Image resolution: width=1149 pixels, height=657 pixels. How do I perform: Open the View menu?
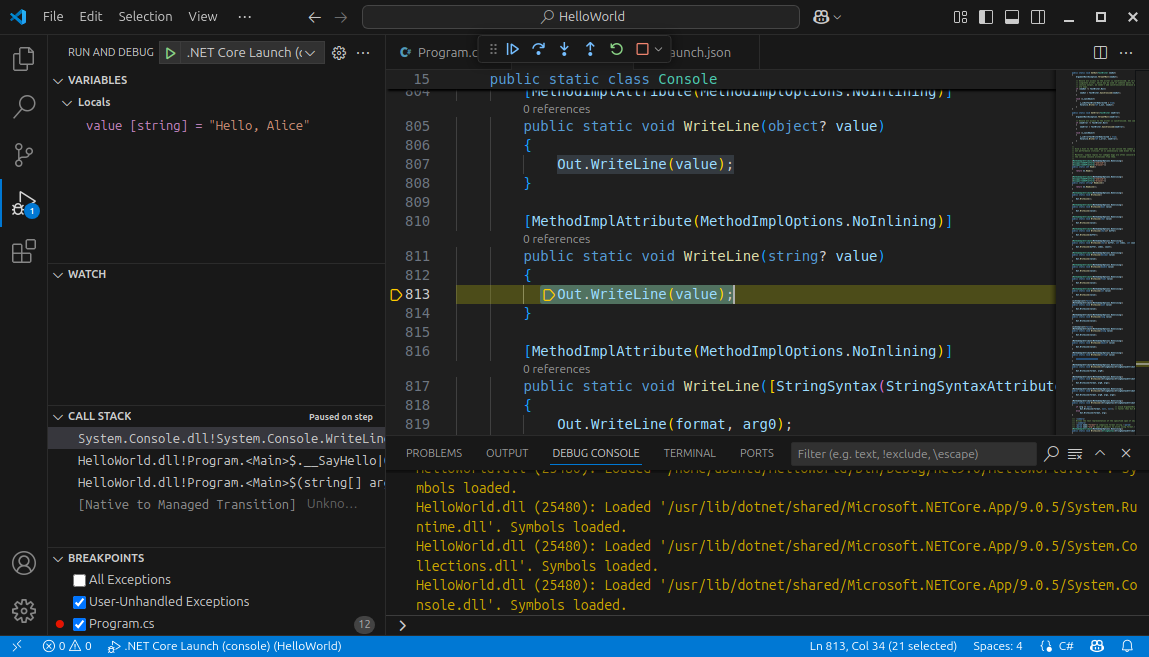202,16
